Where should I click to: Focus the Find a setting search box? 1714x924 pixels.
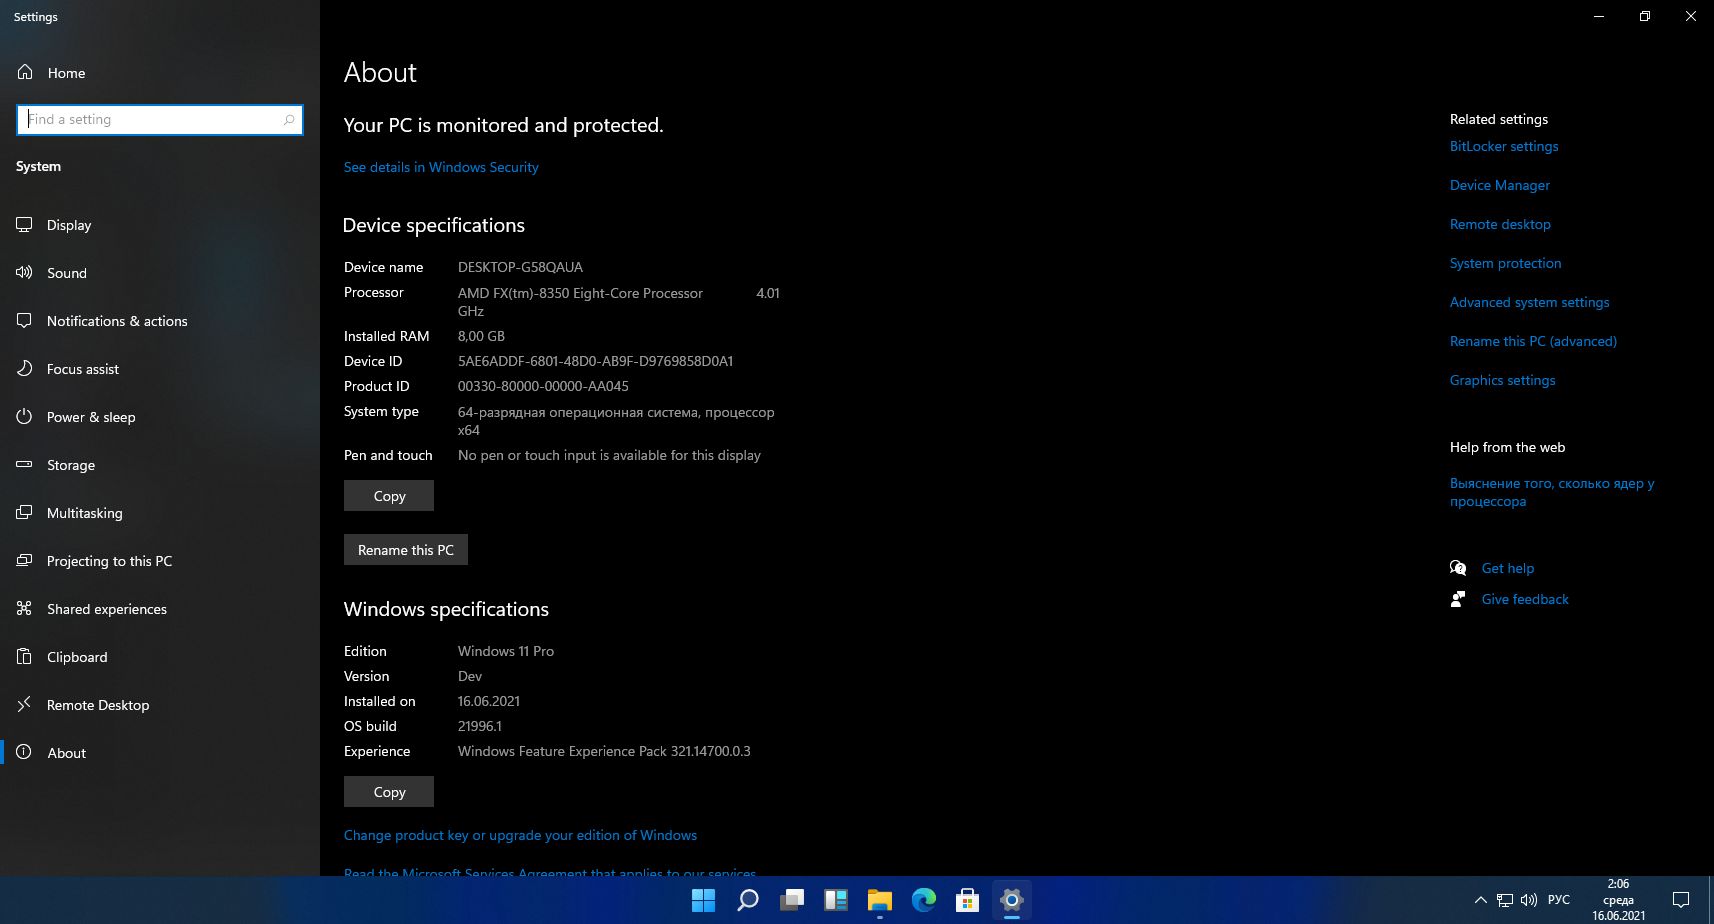(160, 120)
